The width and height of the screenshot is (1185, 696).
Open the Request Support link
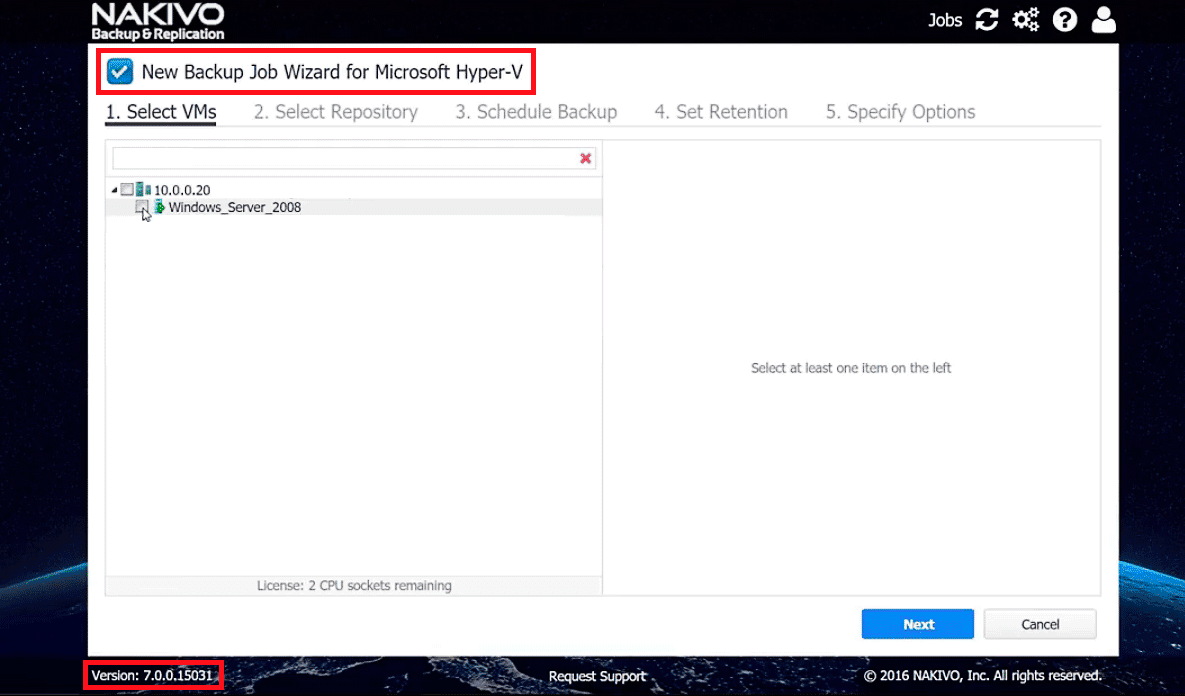click(597, 676)
